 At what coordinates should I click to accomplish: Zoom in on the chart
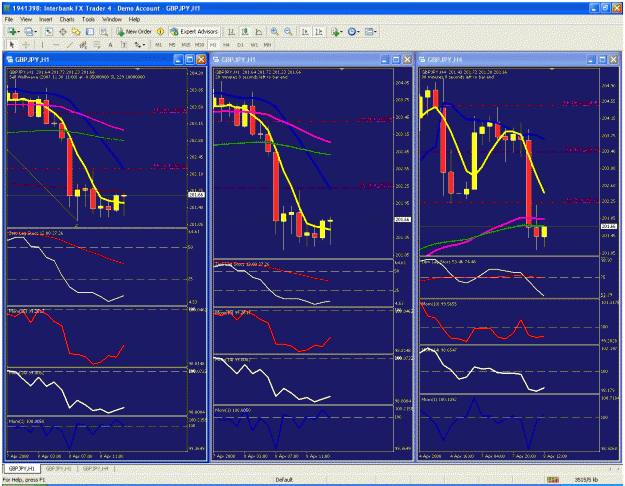pyautogui.click(x=275, y=31)
